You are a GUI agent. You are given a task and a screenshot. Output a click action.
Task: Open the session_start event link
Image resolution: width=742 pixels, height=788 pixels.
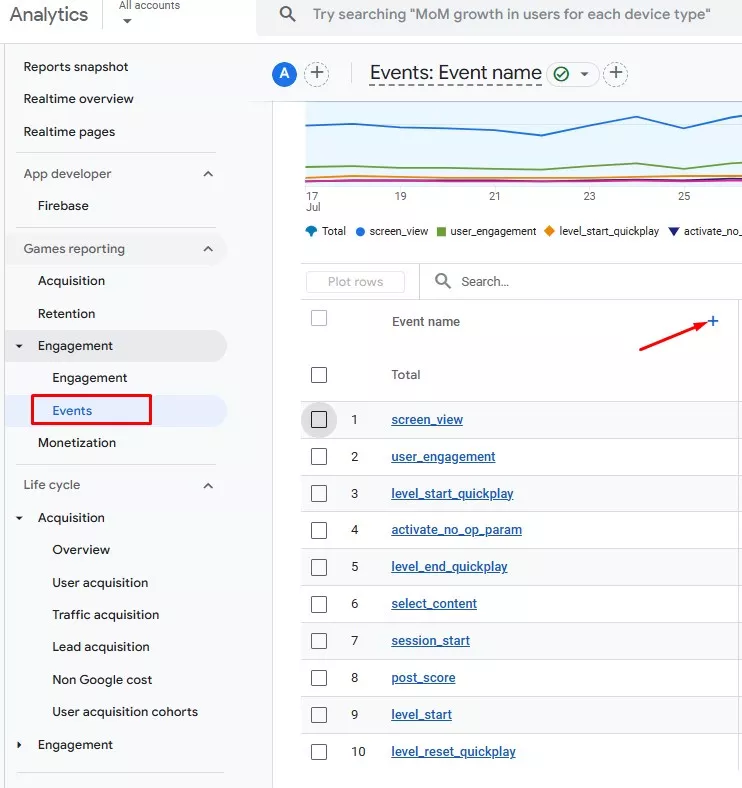tap(430, 641)
